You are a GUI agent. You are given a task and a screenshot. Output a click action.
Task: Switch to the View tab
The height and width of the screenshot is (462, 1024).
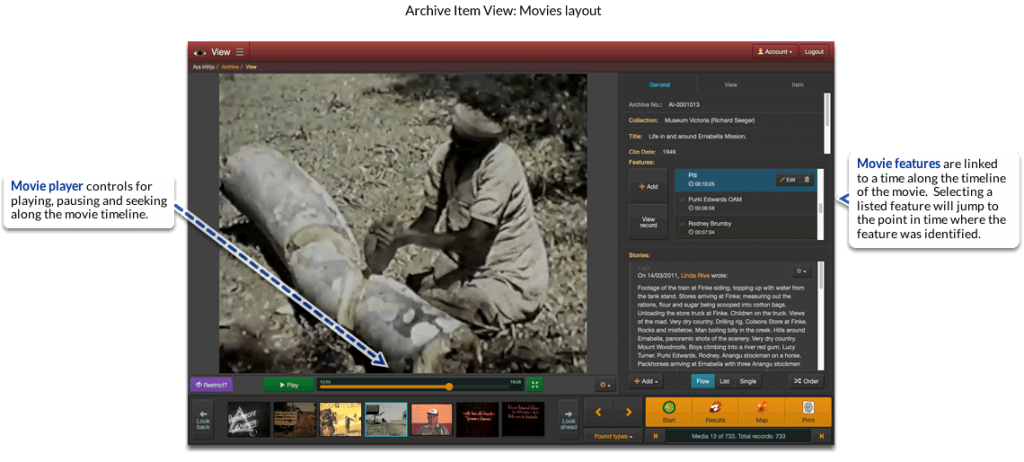(731, 85)
